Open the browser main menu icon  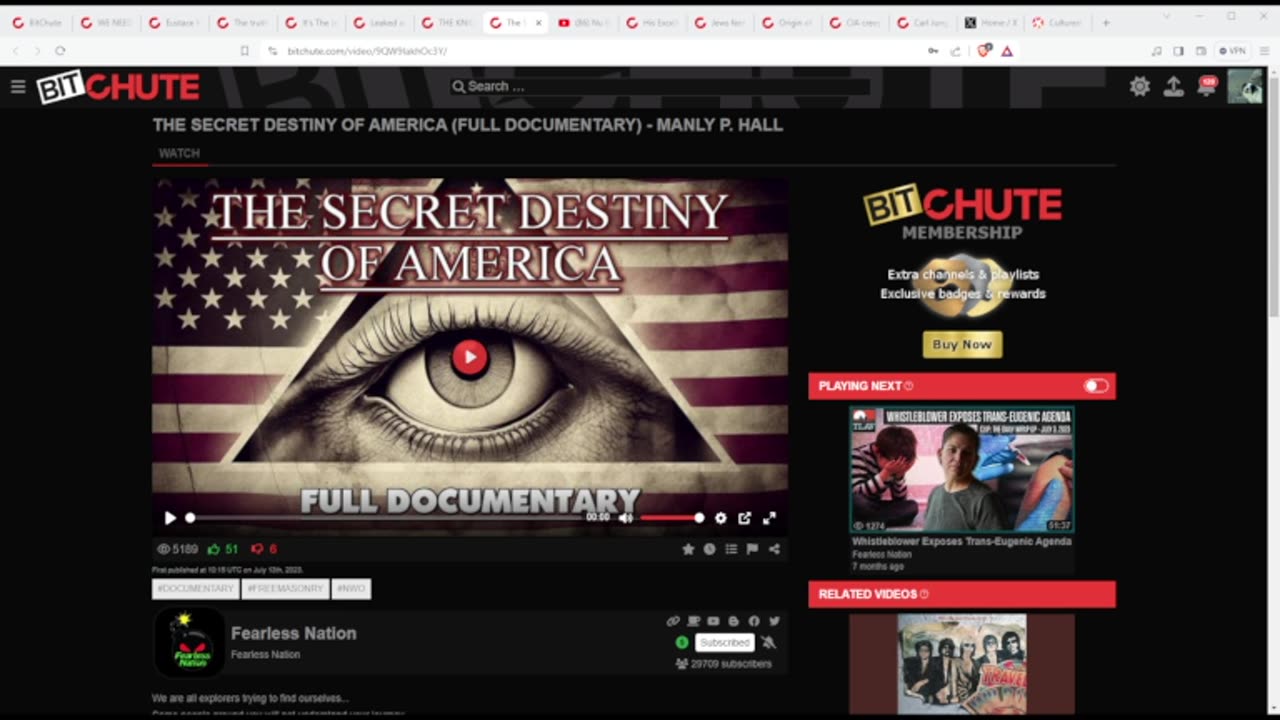pyautogui.click(x=1264, y=50)
